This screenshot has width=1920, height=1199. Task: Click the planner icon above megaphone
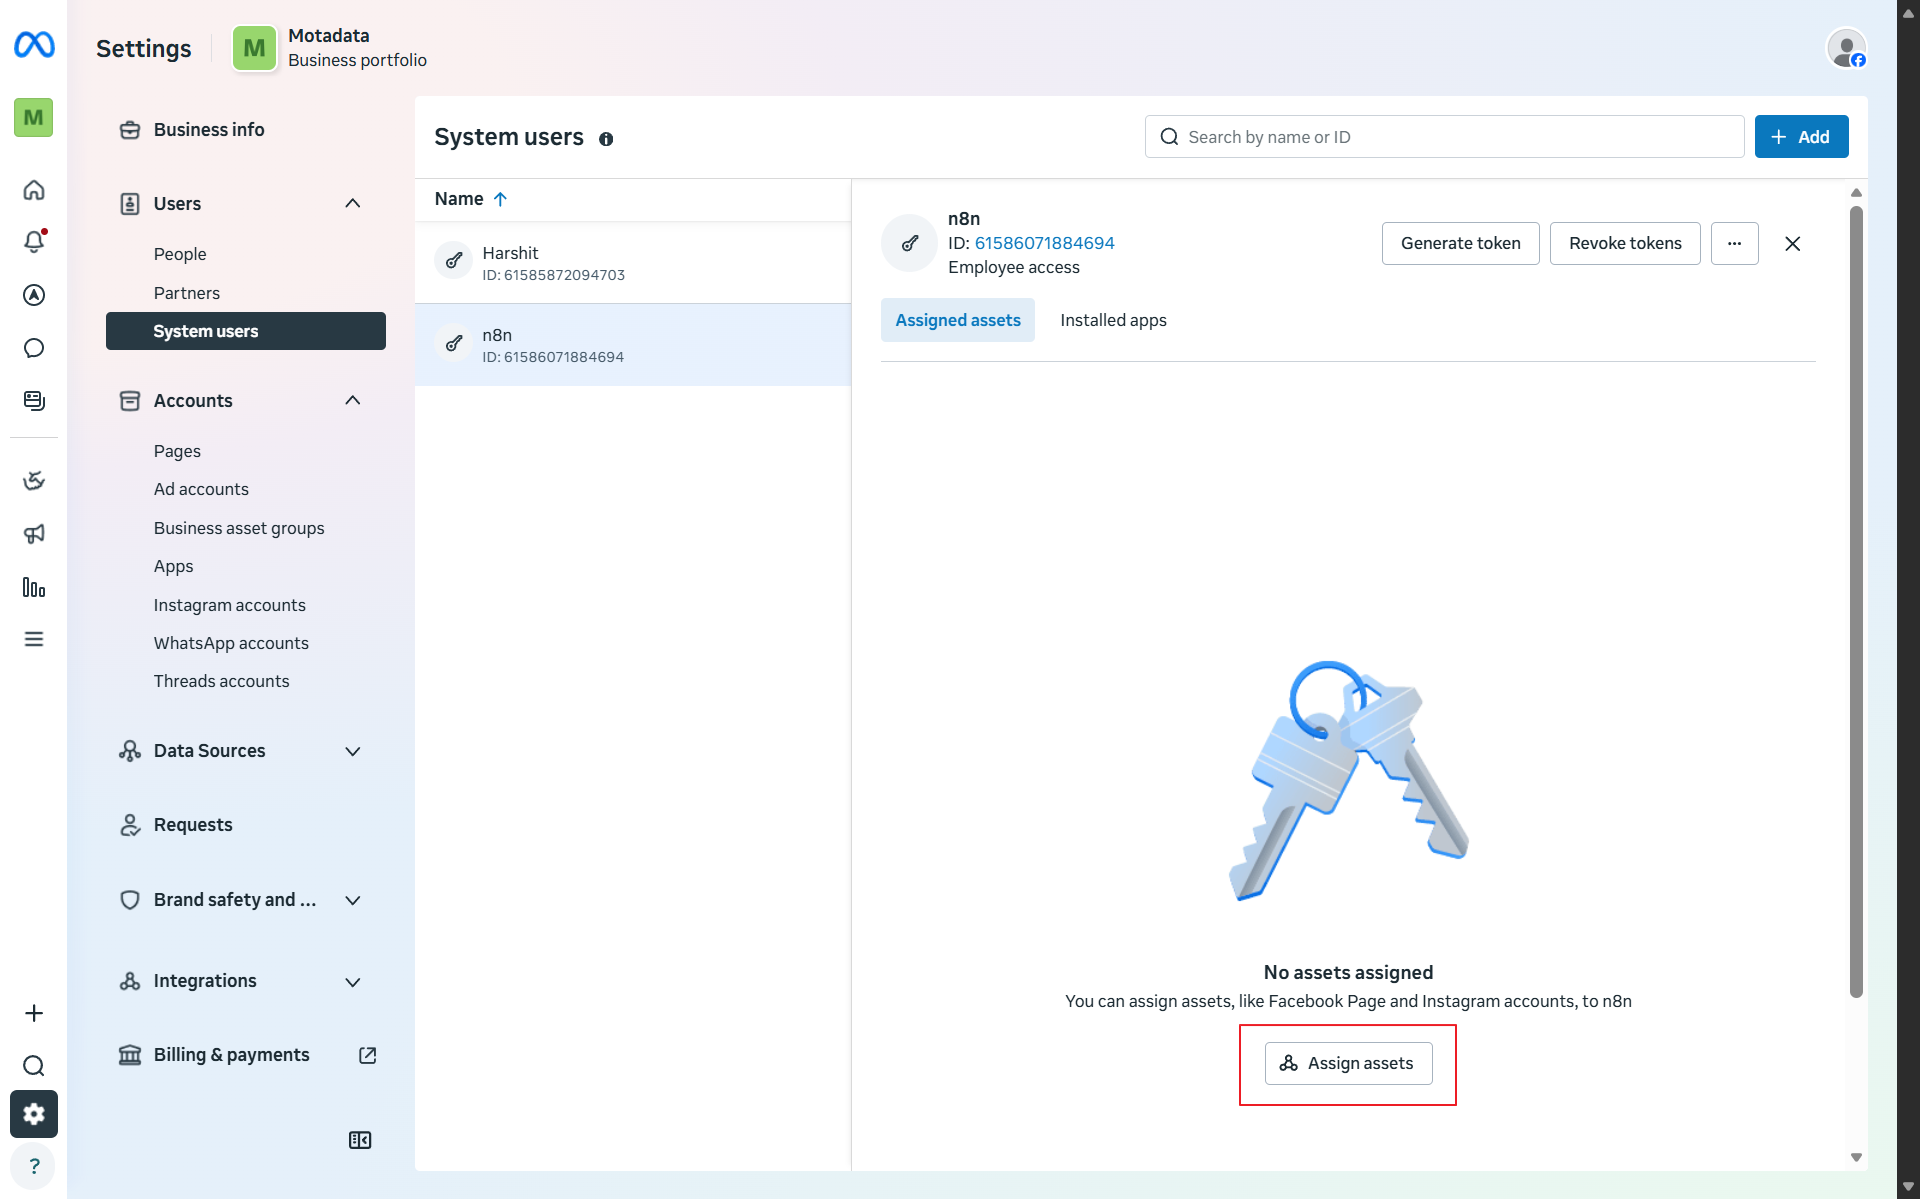[34, 481]
